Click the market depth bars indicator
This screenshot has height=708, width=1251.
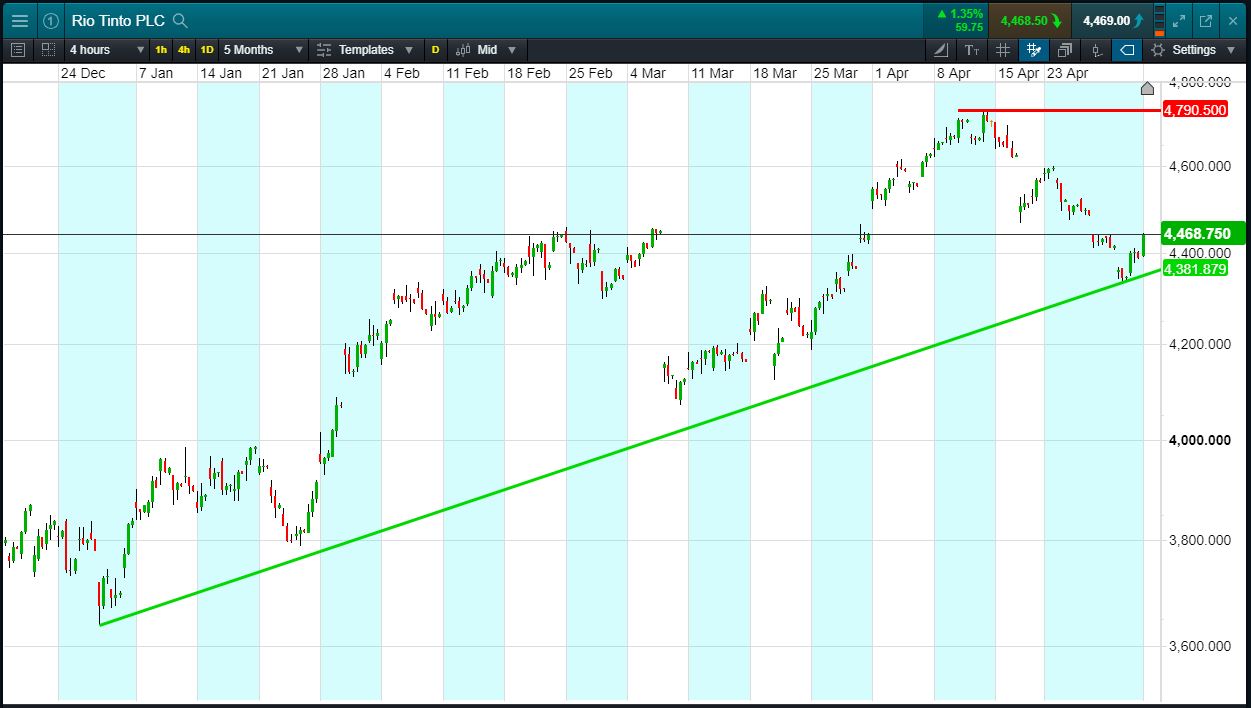tap(1159, 21)
